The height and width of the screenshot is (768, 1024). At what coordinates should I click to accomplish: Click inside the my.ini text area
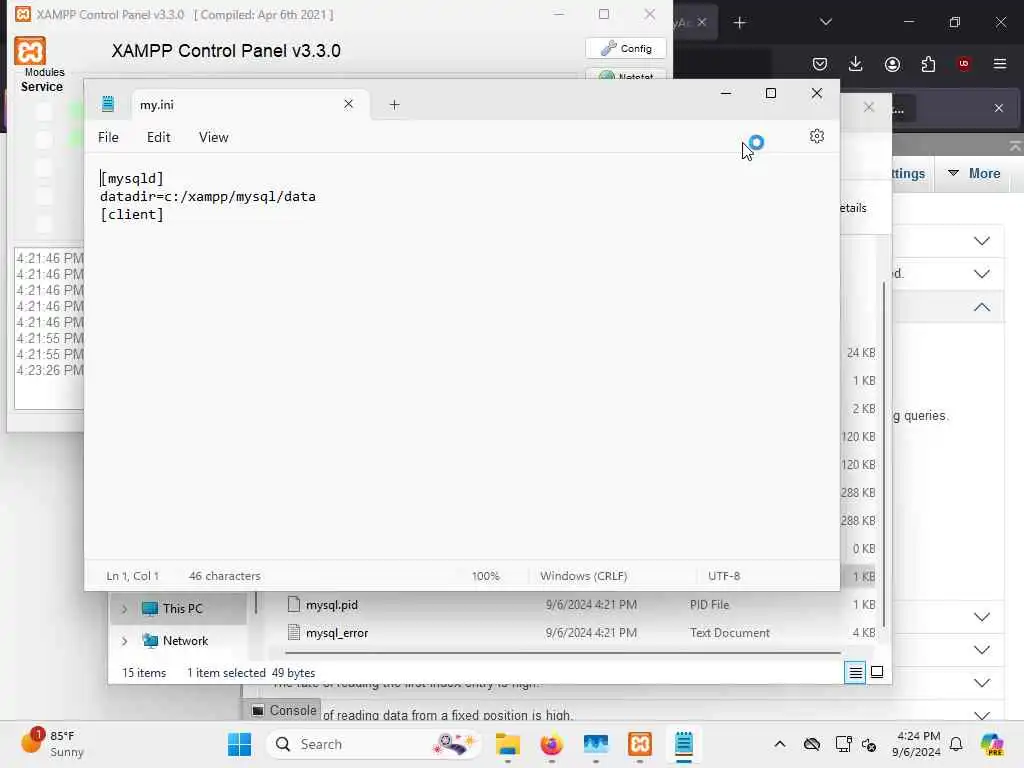[x=461, y=356]
